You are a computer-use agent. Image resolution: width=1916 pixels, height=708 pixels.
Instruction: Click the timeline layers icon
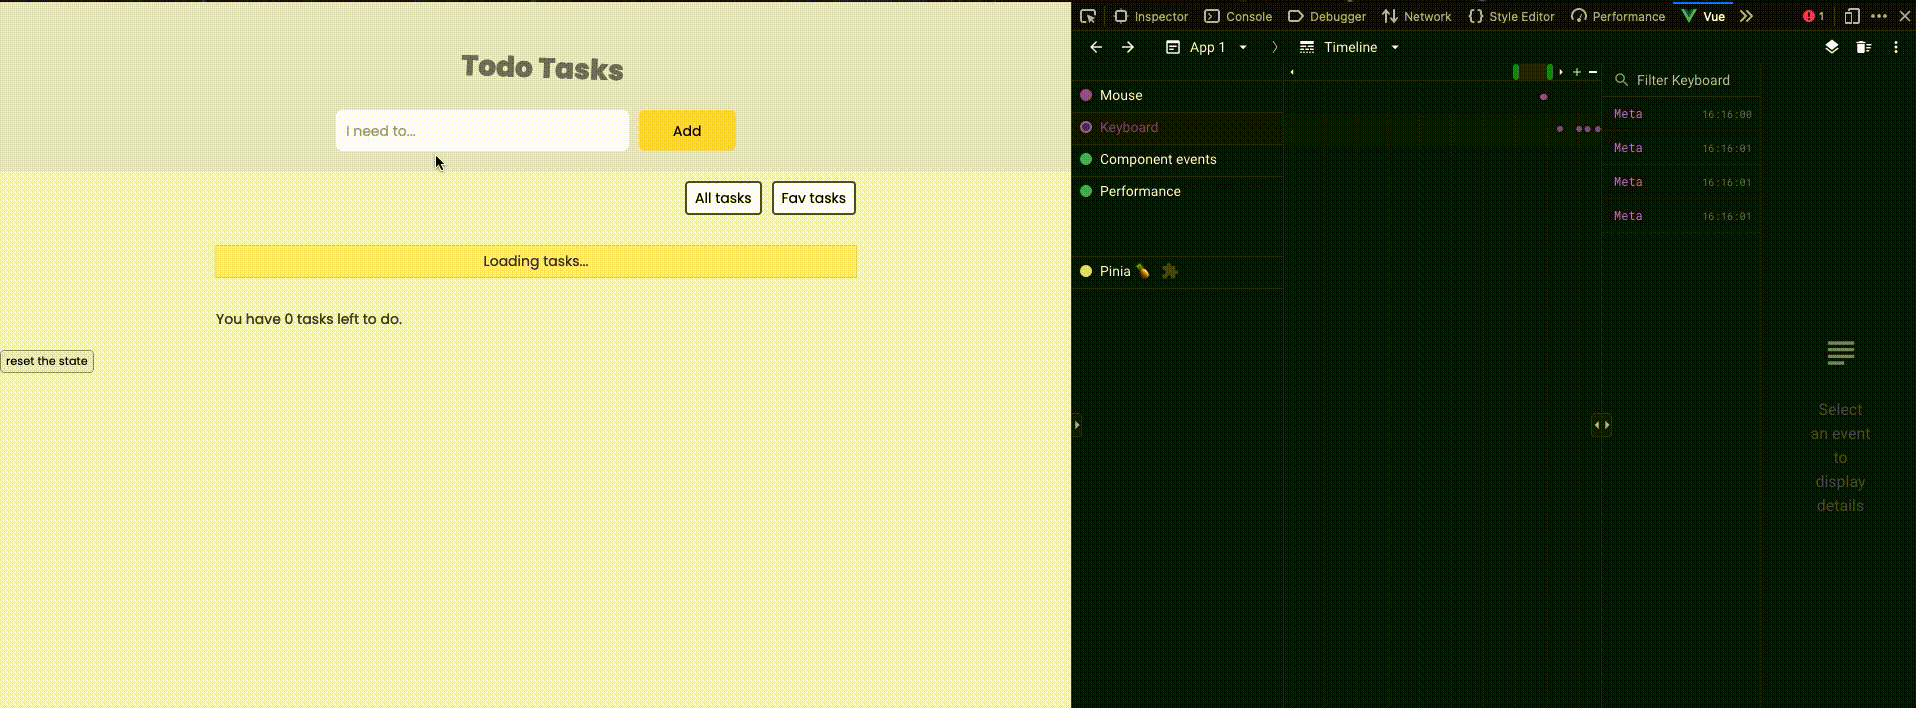1831,47
